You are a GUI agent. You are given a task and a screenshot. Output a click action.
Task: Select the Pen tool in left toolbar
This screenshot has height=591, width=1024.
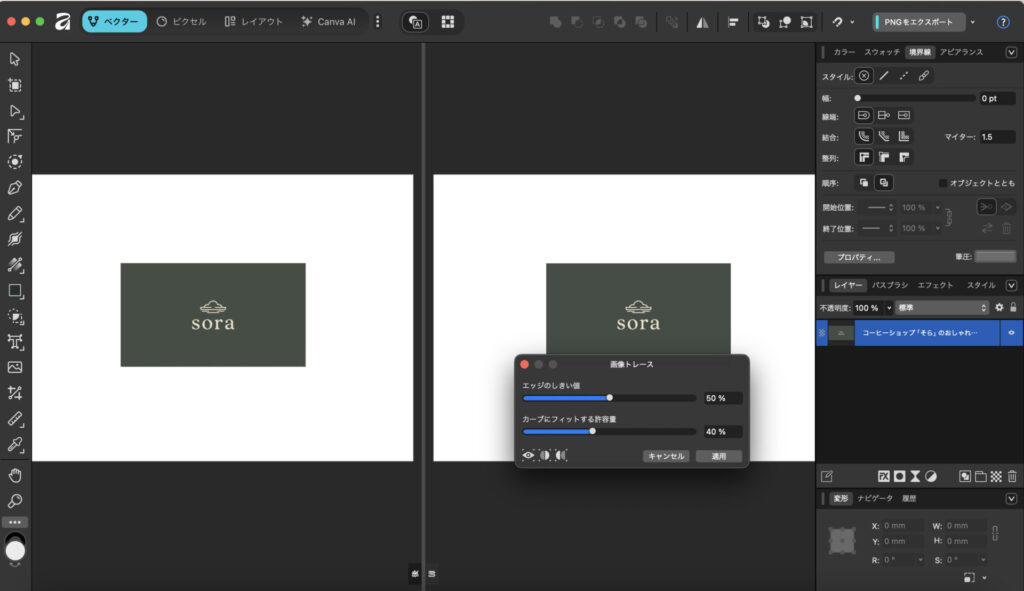point(15,188)
